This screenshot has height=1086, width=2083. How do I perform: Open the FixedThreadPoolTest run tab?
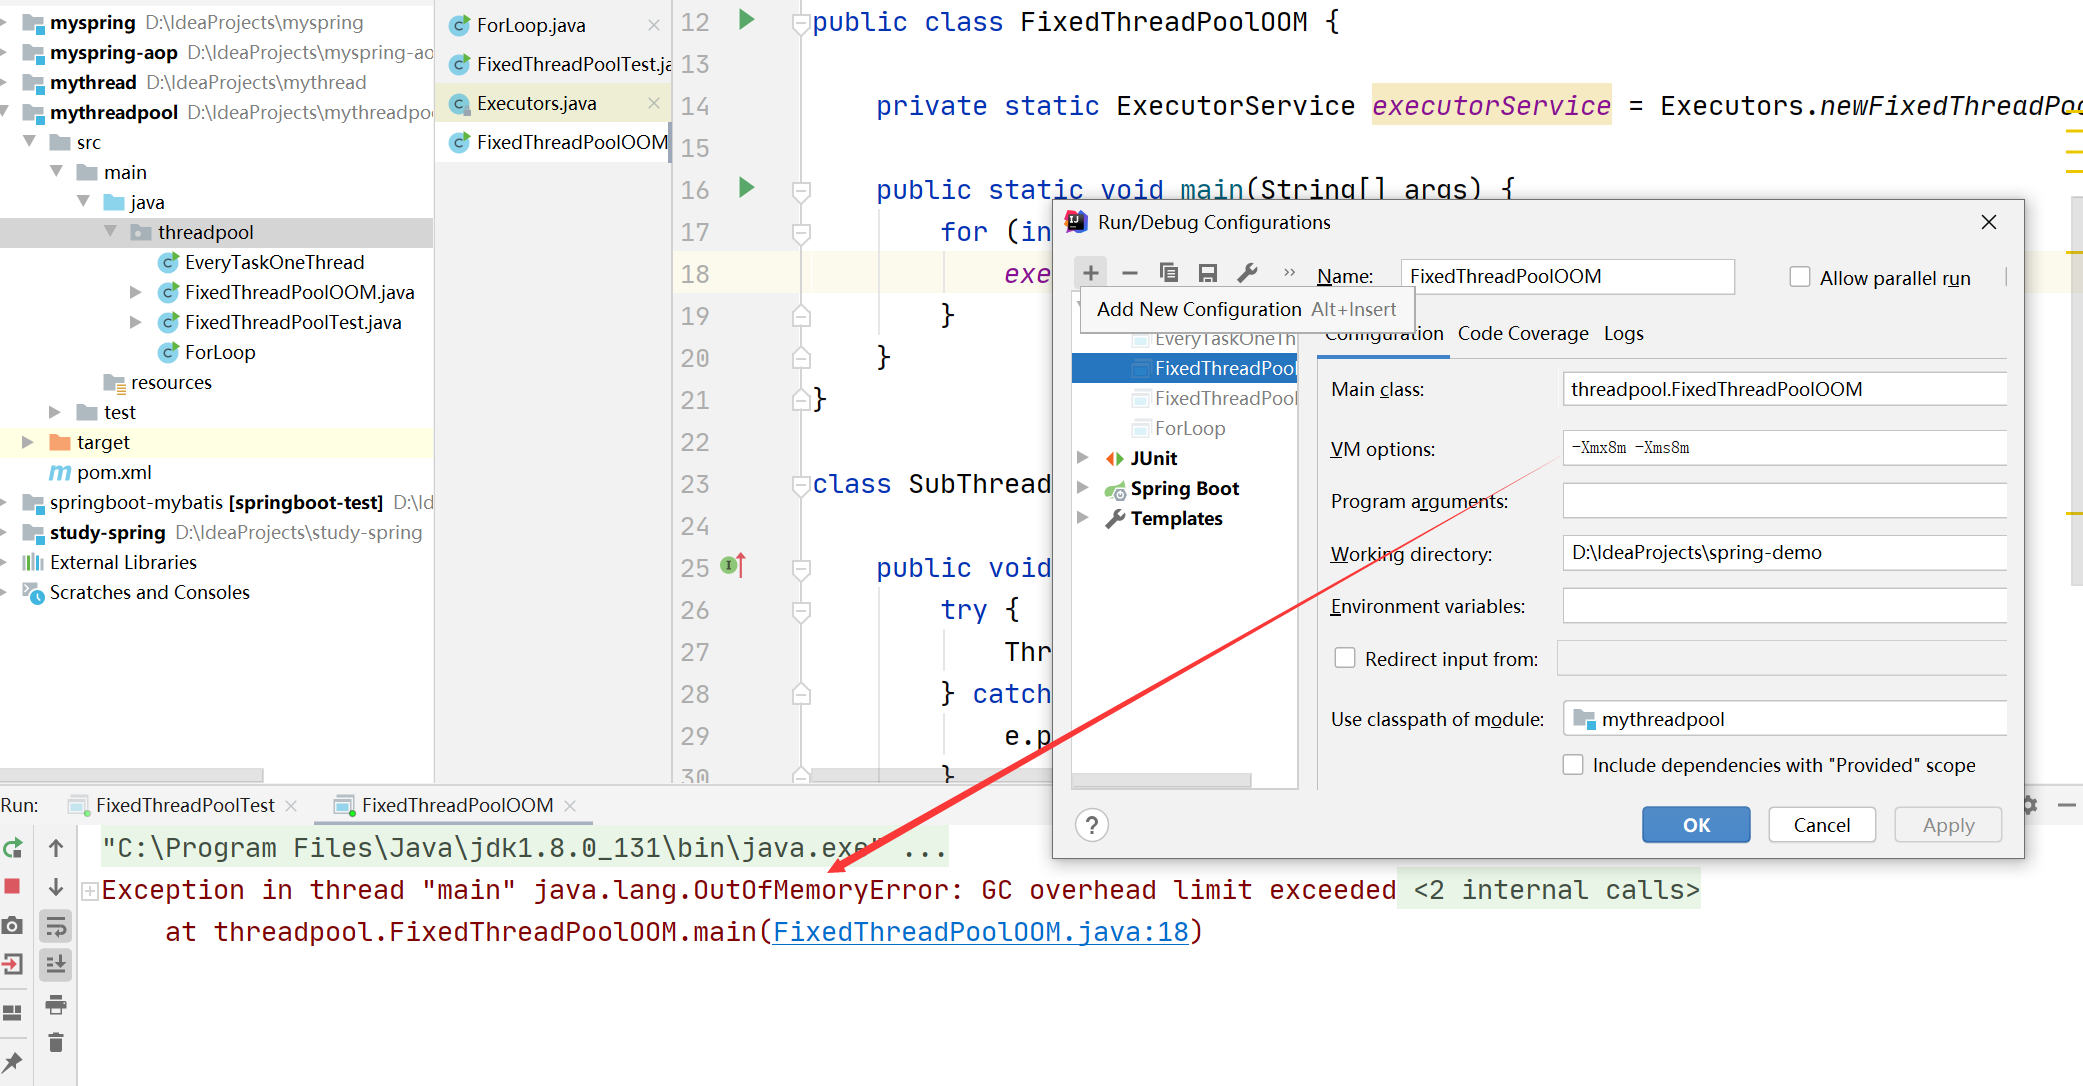tap(185, 805)
